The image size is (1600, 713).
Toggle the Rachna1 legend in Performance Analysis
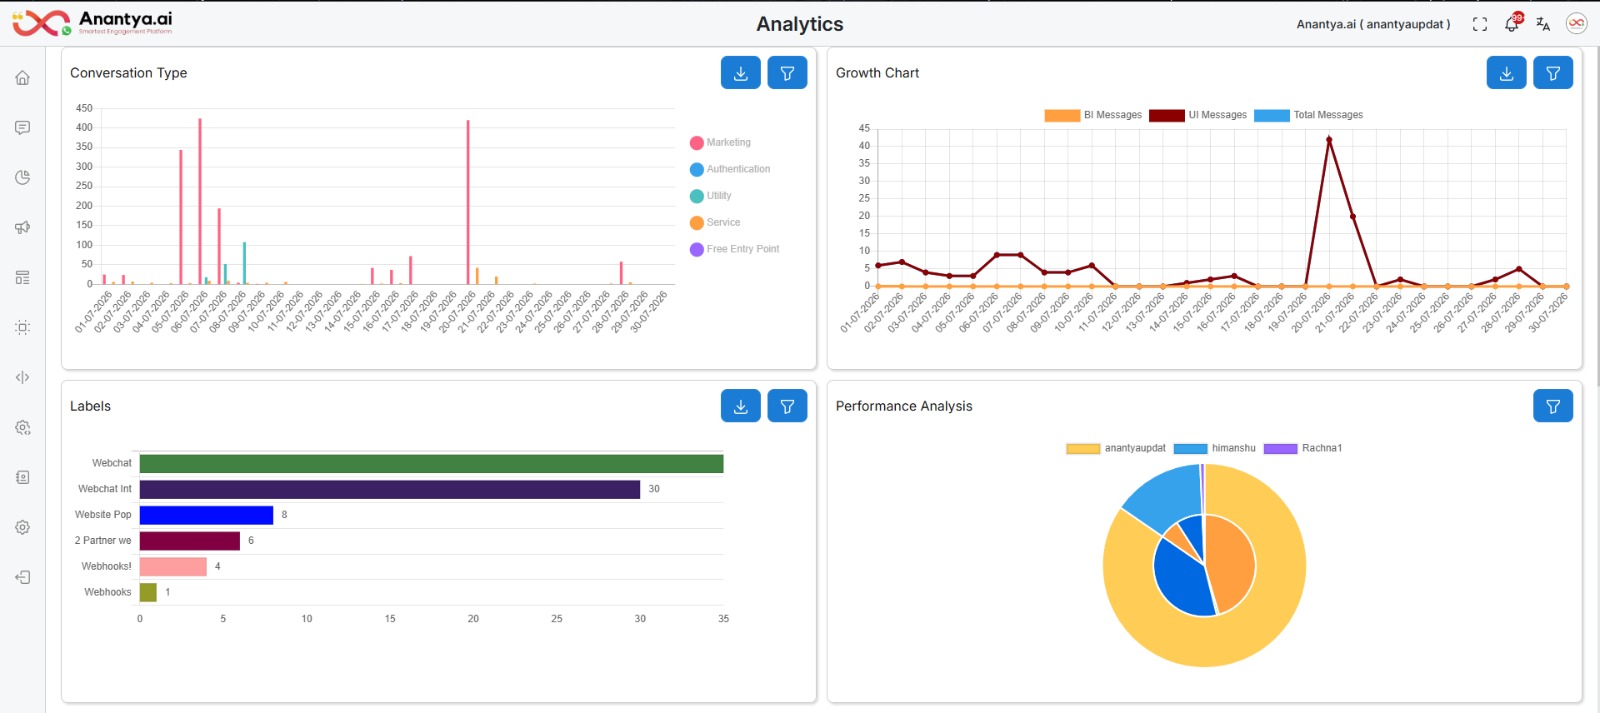1303,448
